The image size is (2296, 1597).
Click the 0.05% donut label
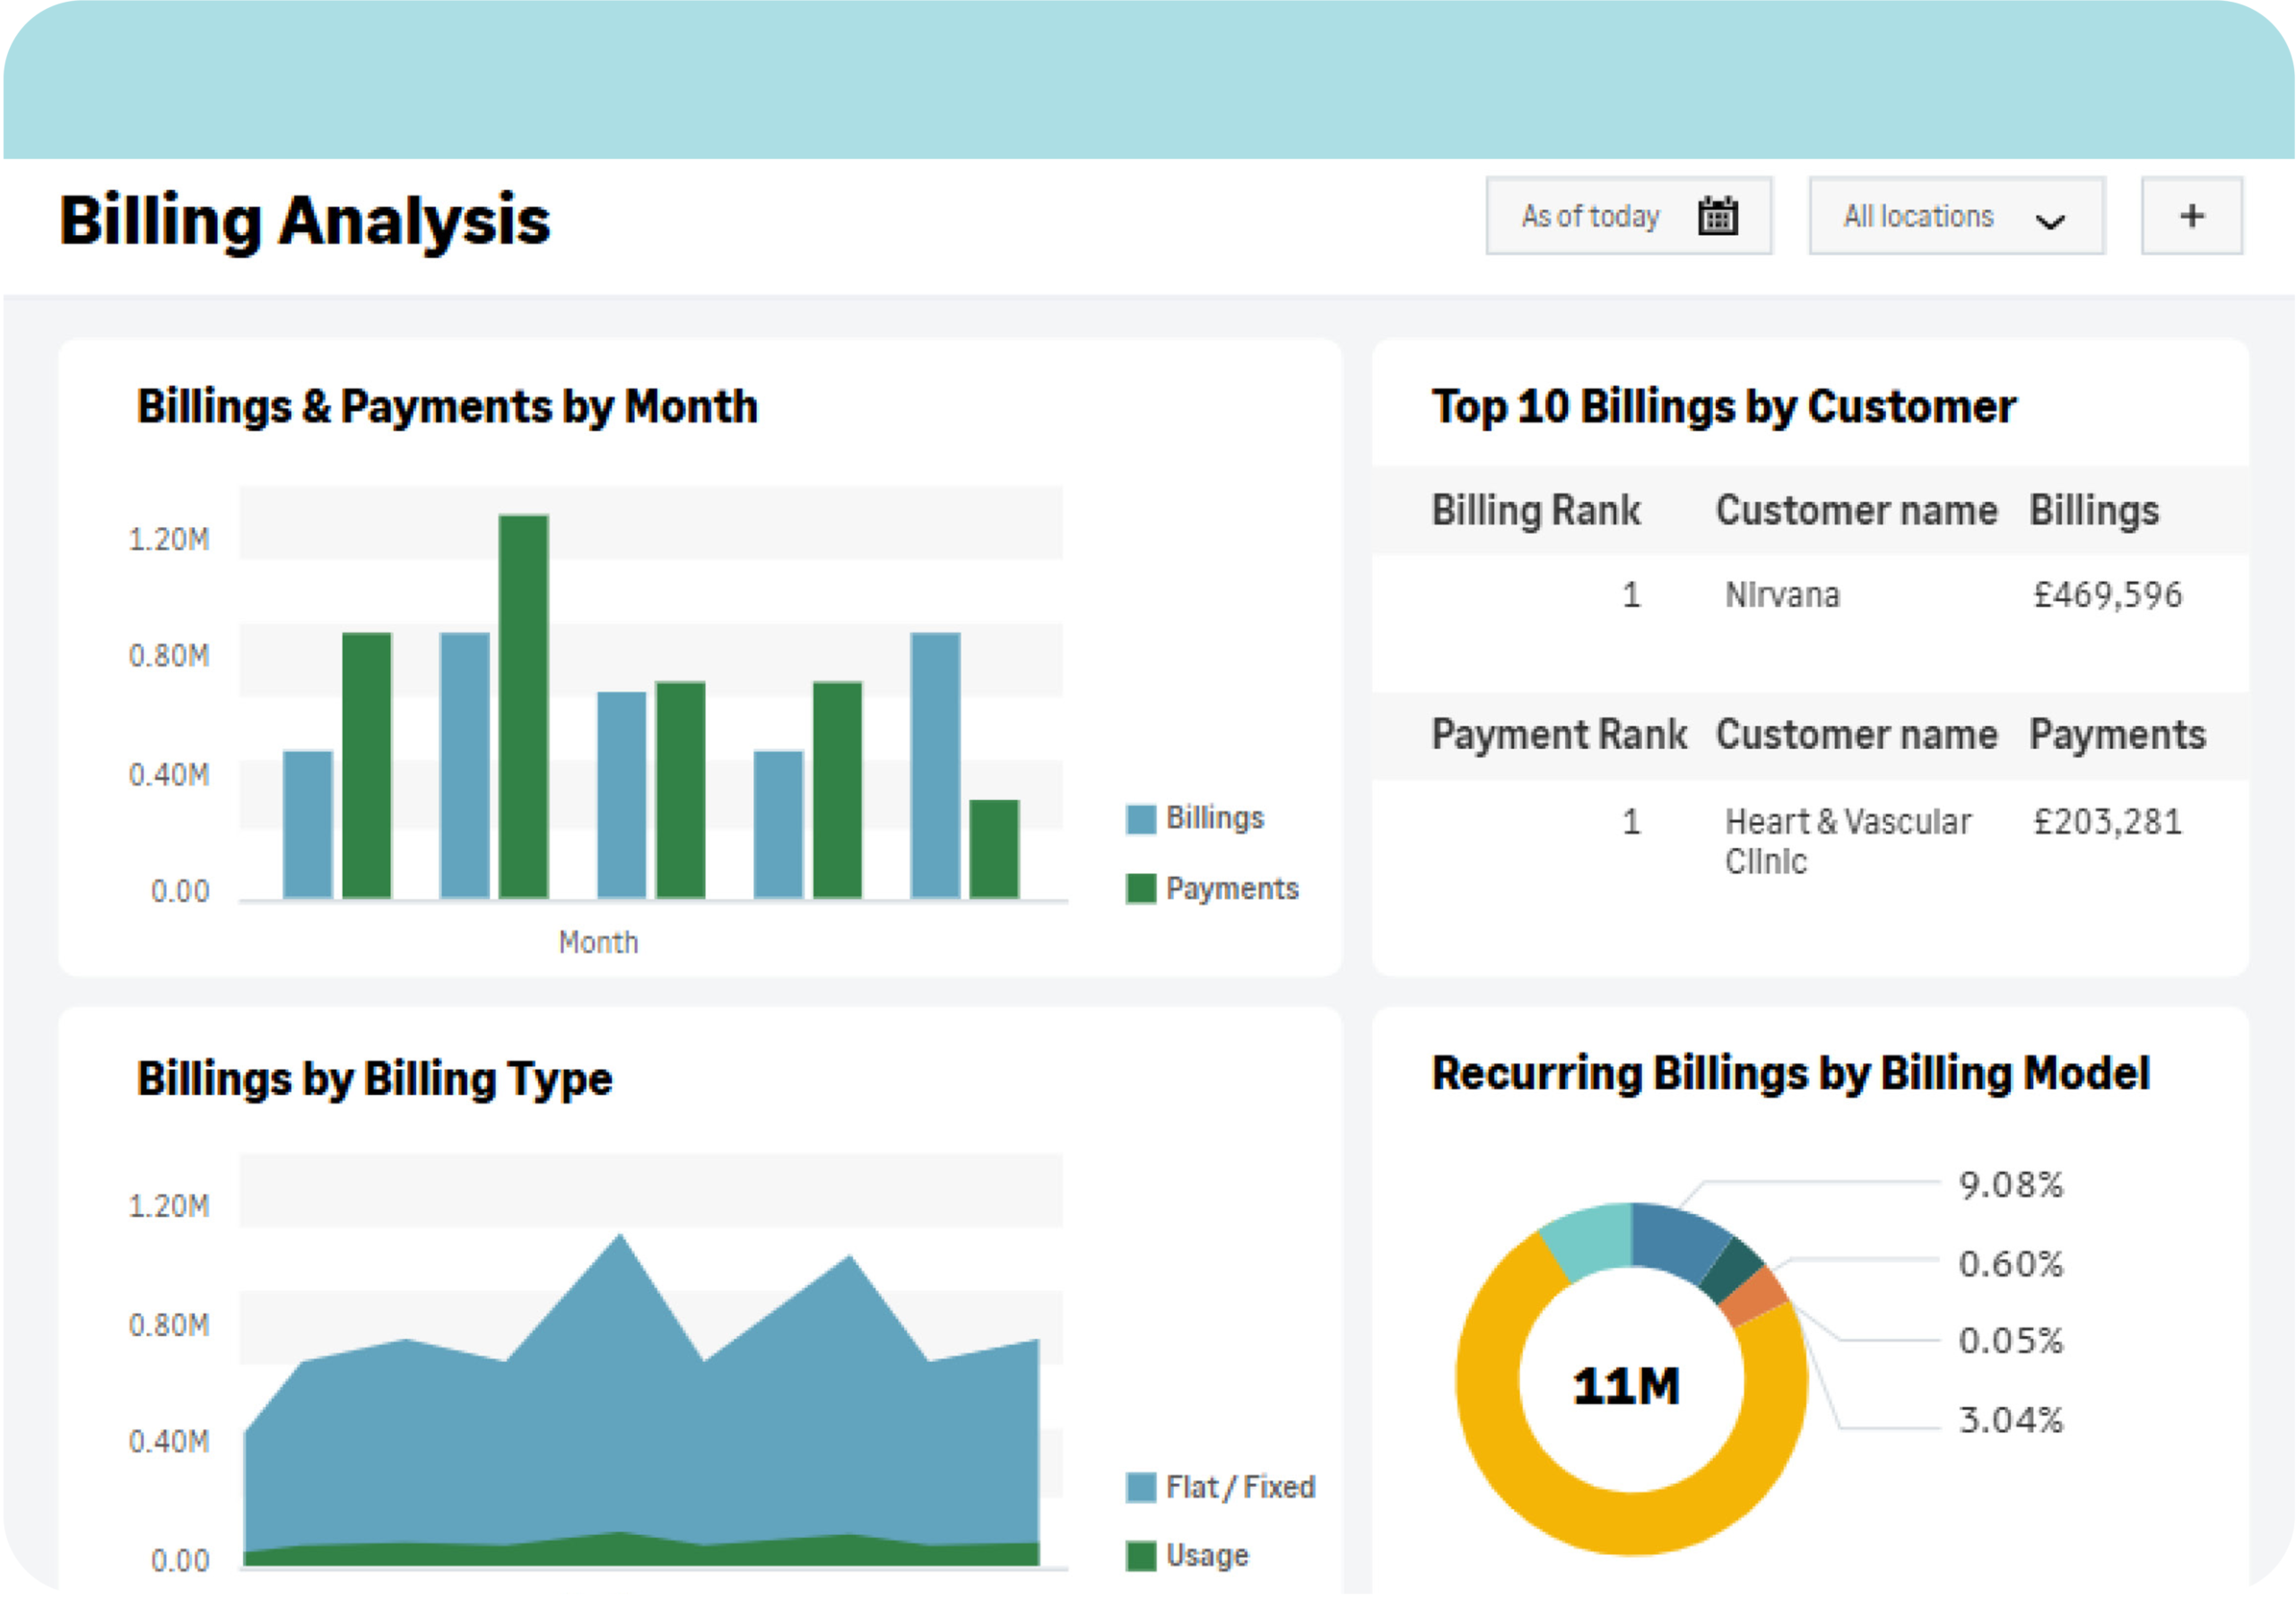pyautogui.click(x=2010, y=1341)
